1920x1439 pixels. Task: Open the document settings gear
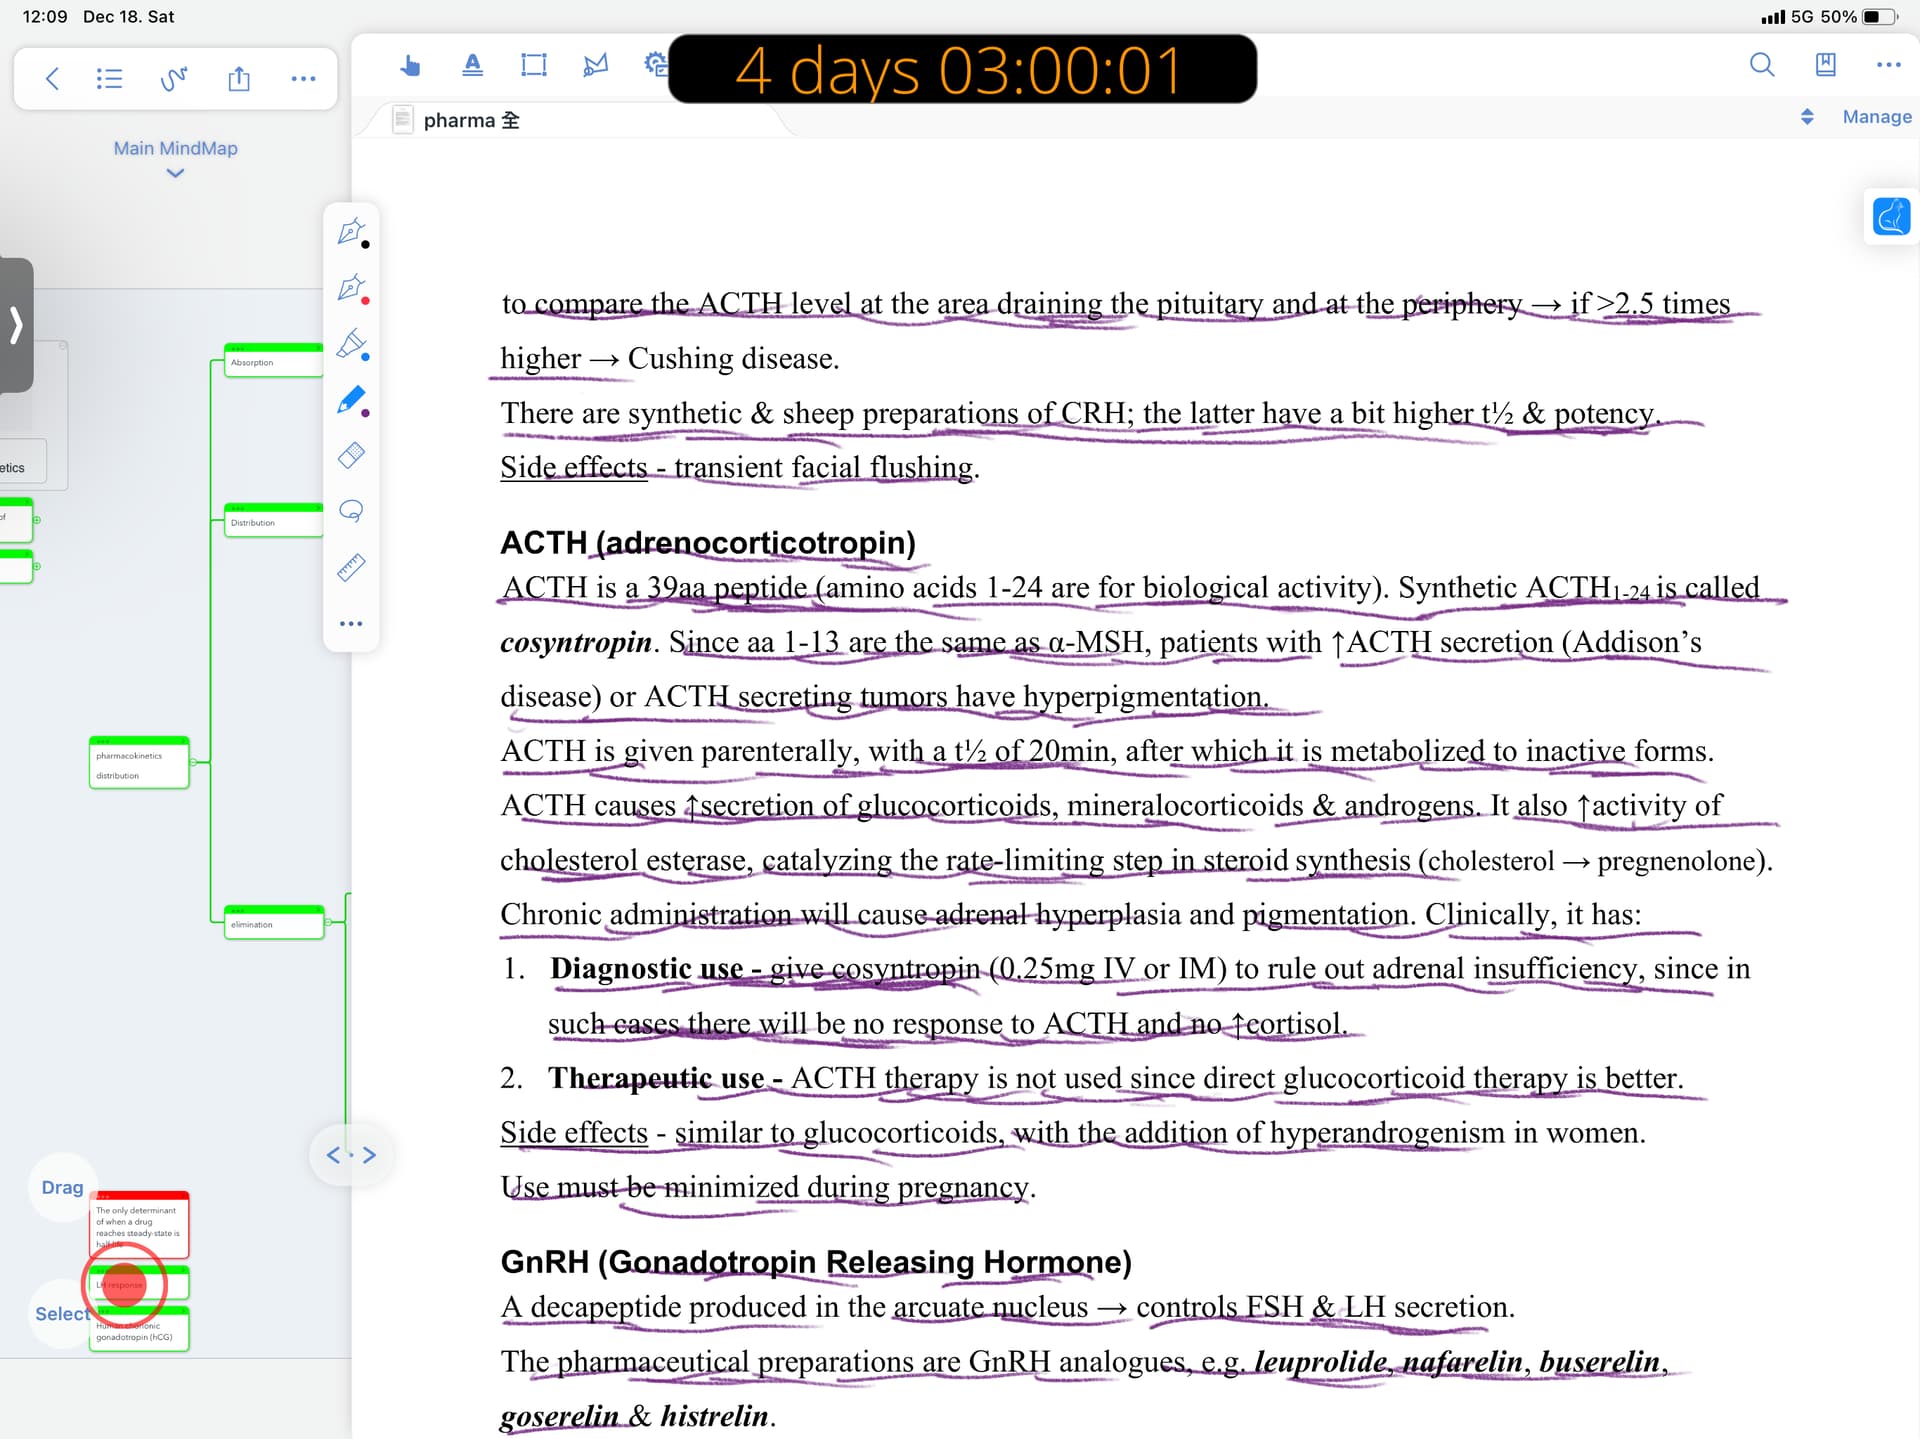coord(655,65)
